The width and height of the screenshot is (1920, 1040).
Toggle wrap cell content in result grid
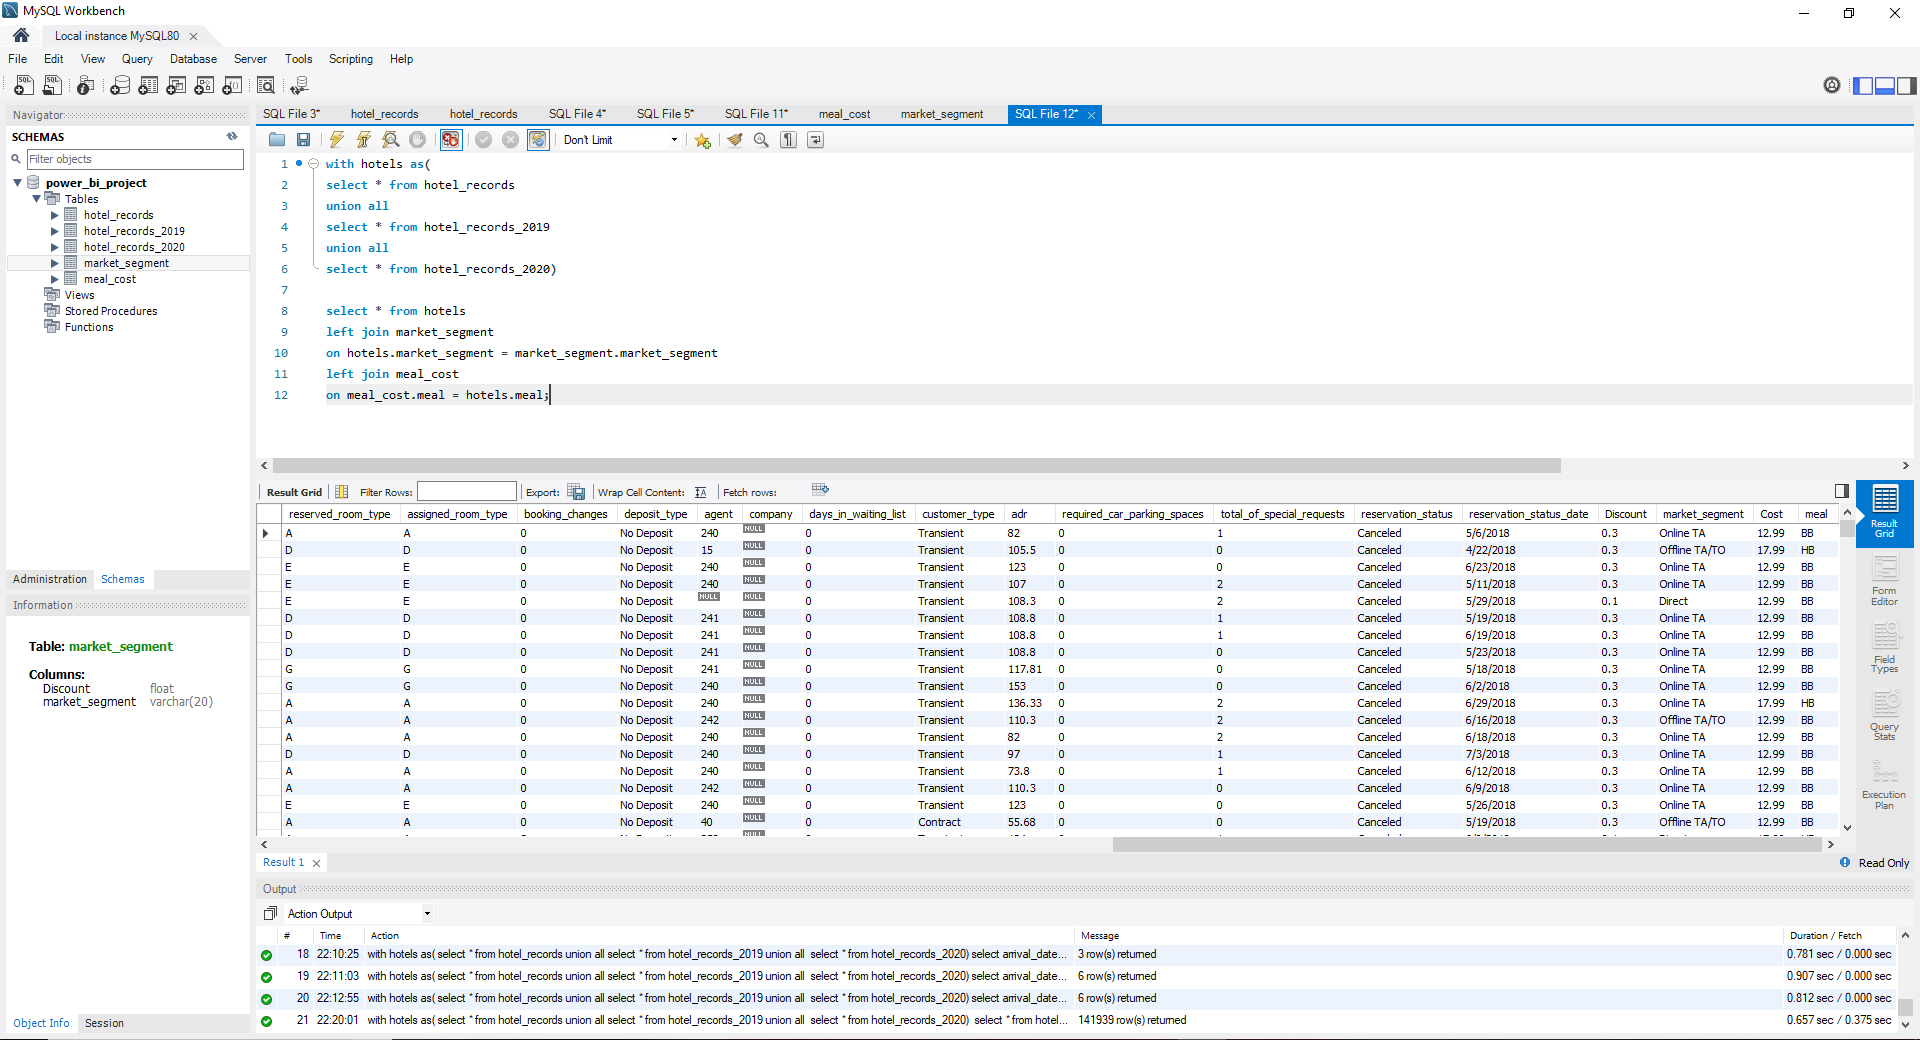701,492
